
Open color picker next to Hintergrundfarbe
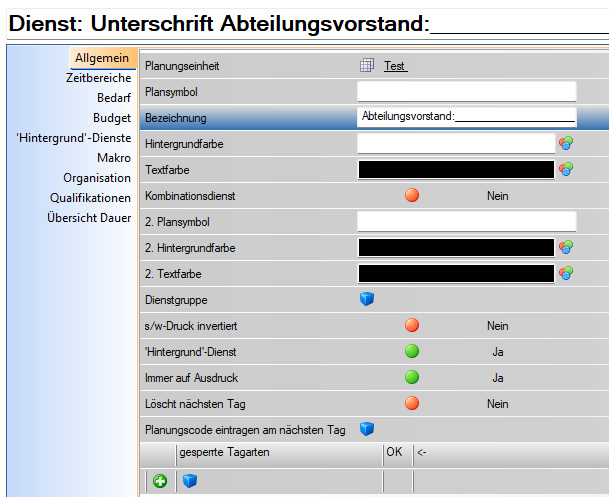[x=566, y=144]
